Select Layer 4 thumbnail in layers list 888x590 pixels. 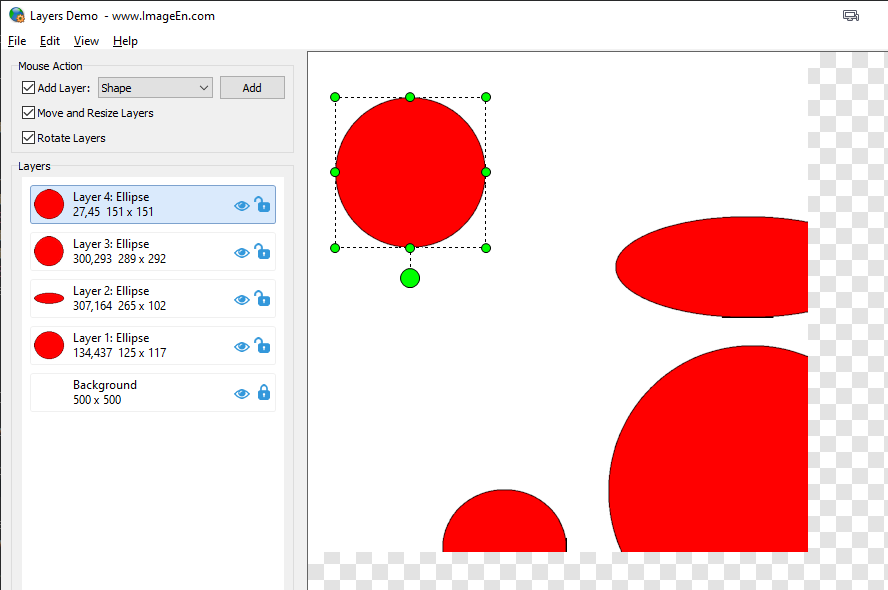[49, 204]
